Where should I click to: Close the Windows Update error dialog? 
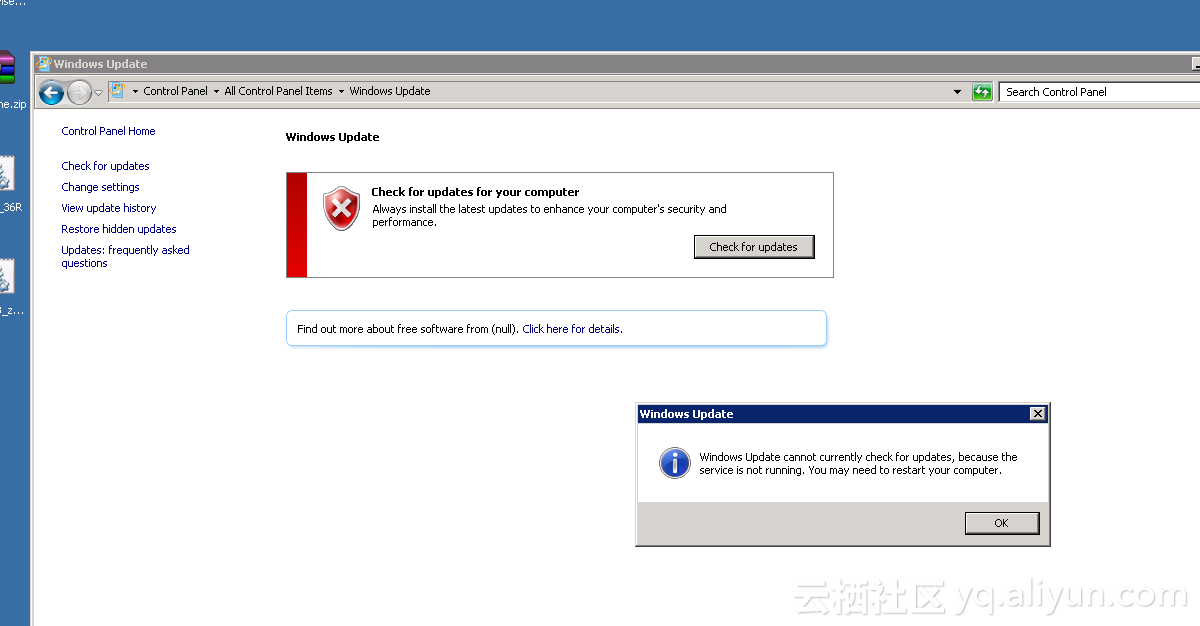pyautogui.click(x=1038, y=414)
